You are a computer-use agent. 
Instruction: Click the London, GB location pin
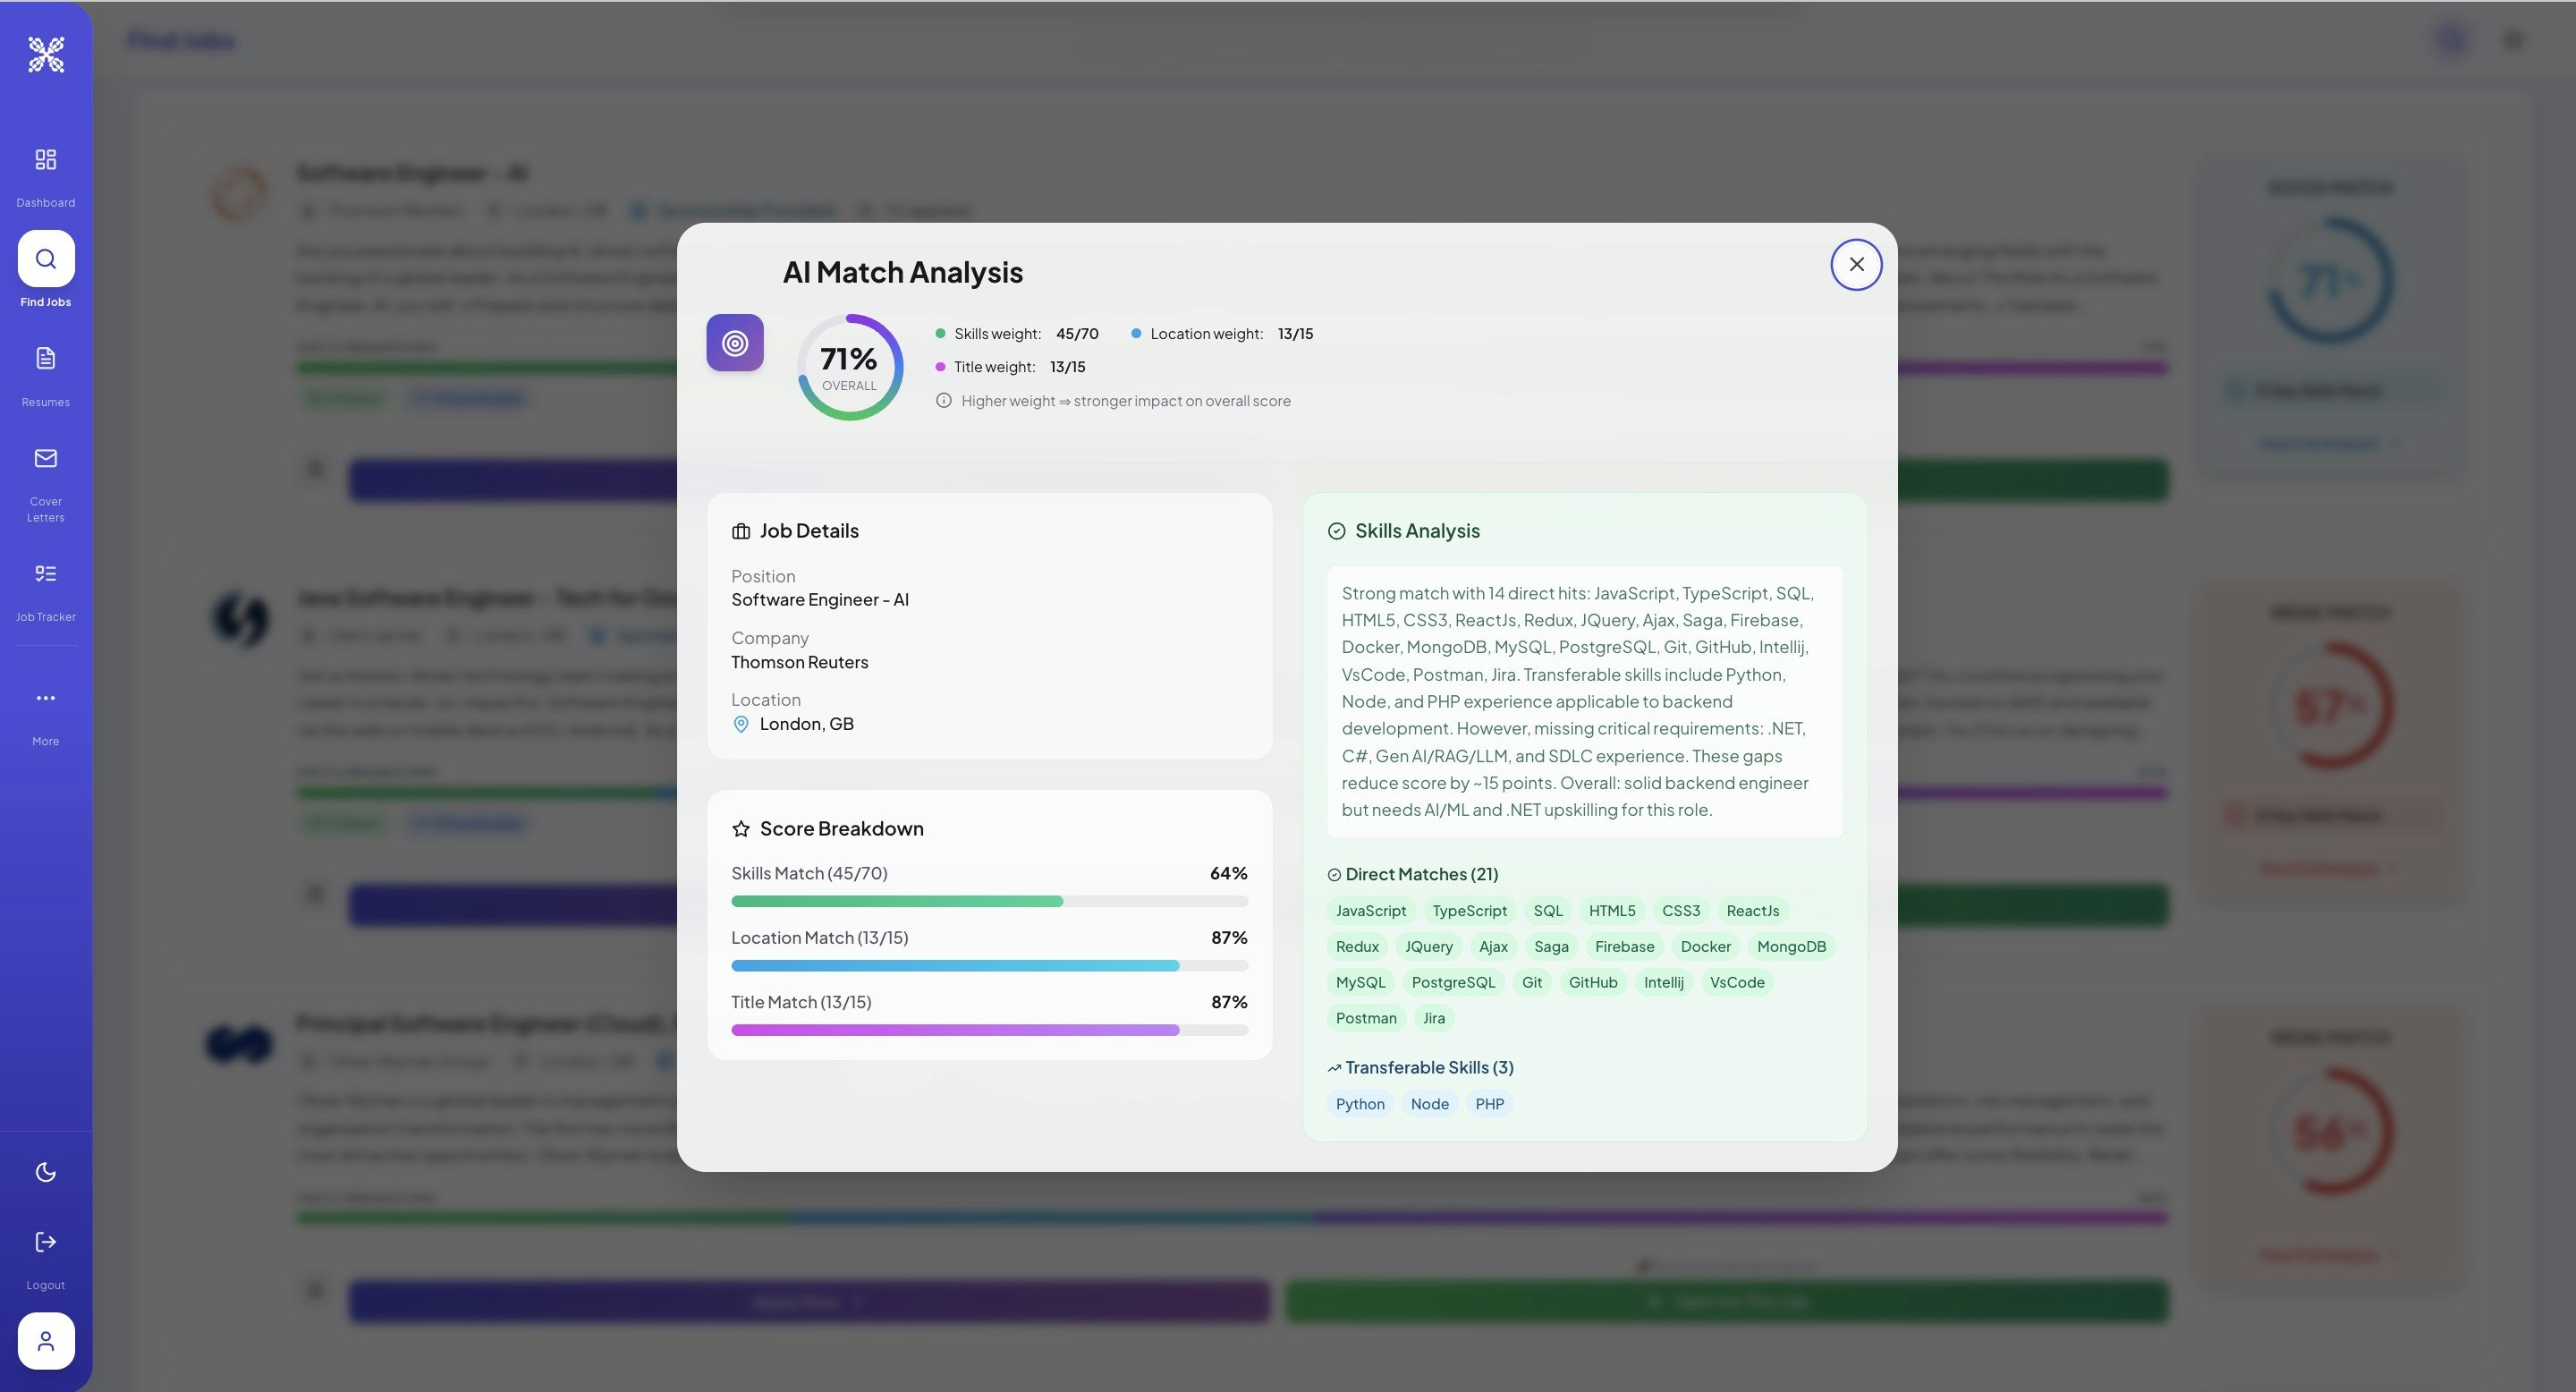click(741, 724)
